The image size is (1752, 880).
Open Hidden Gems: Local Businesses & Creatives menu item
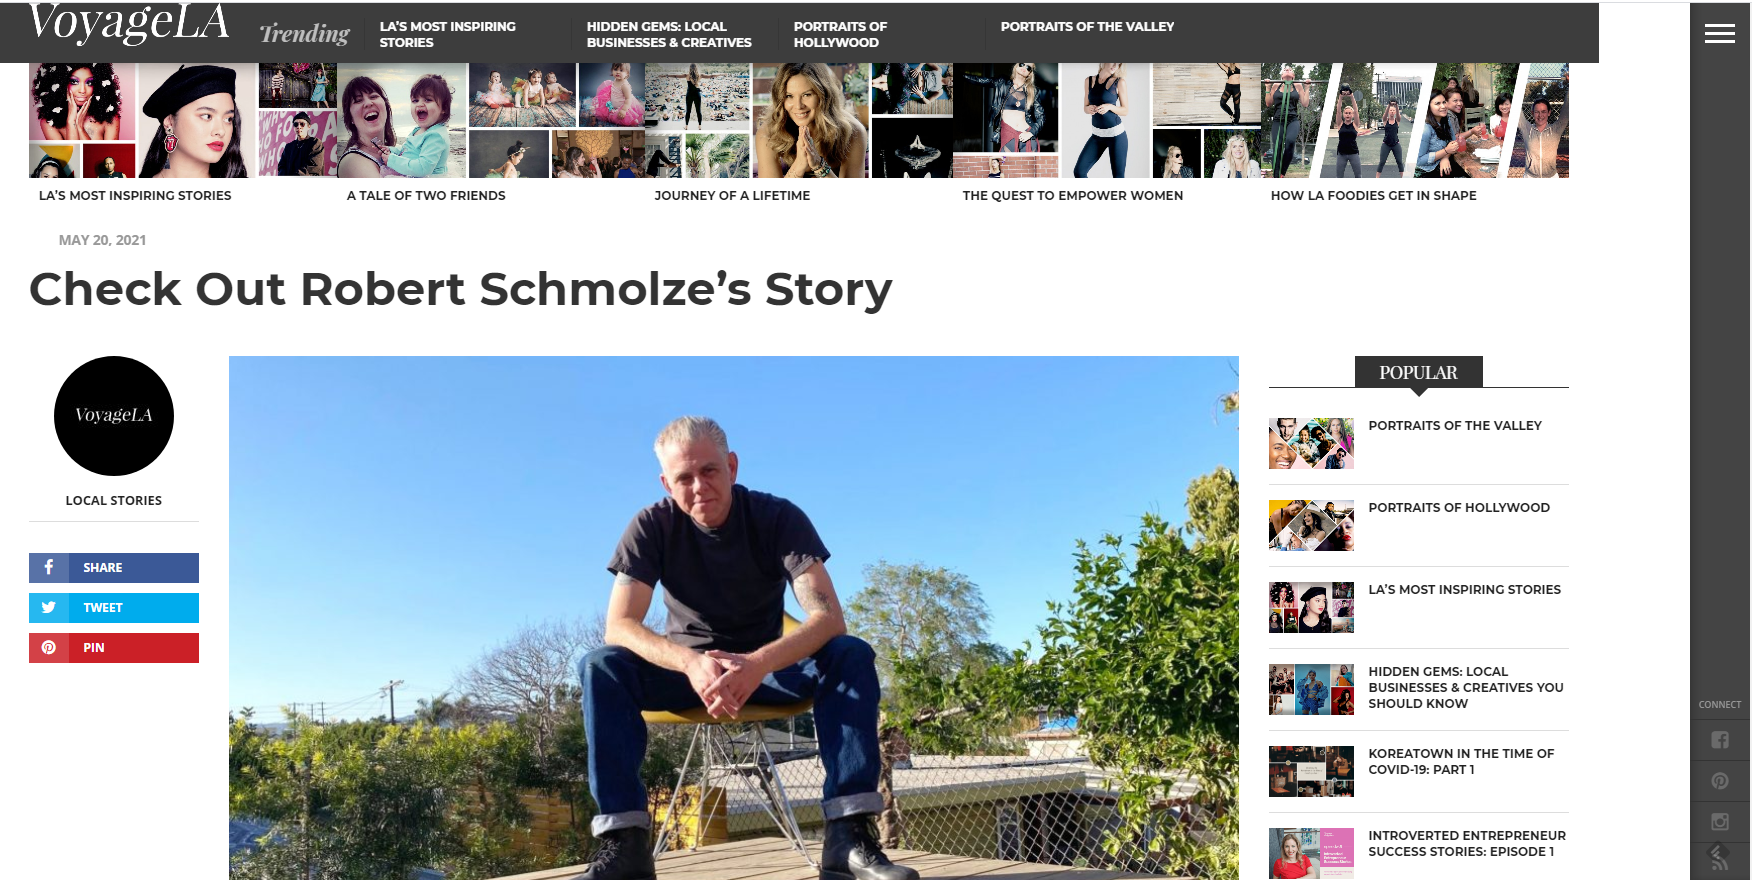(669, 34)
